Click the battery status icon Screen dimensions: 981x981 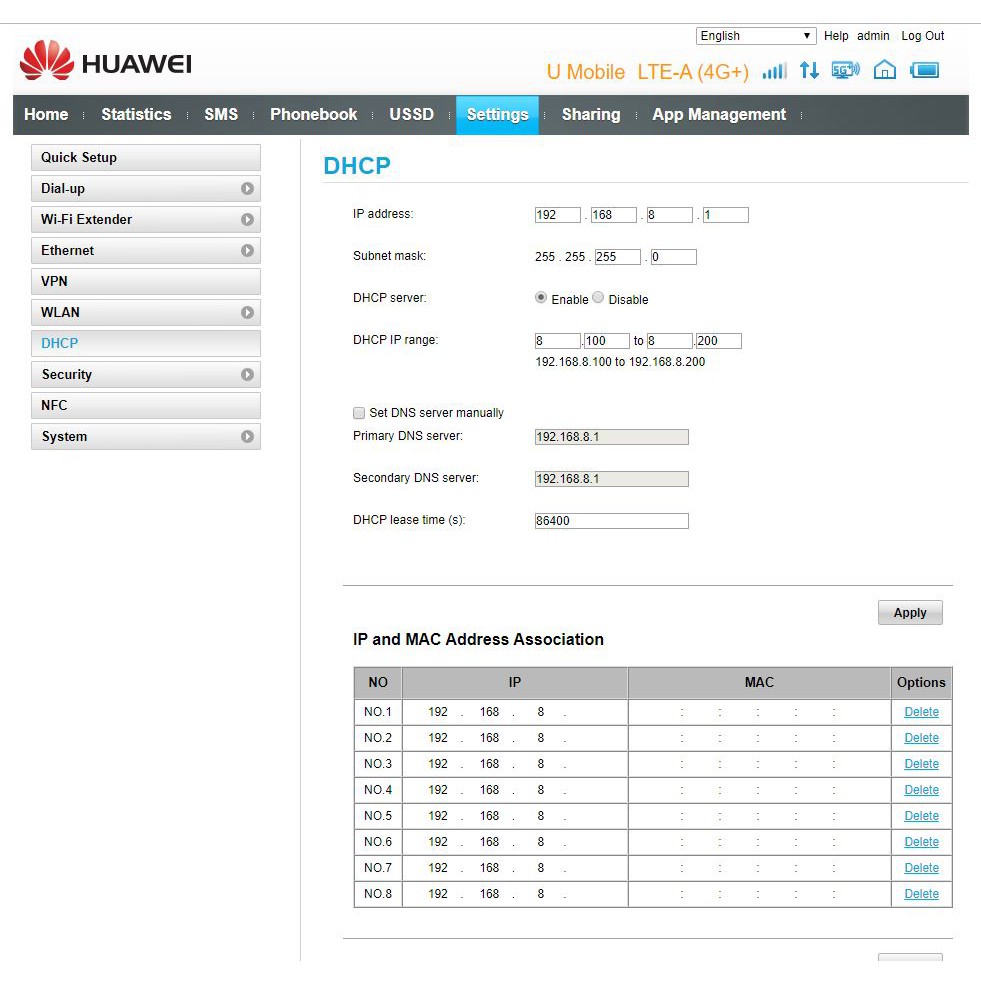pos(923,71)
